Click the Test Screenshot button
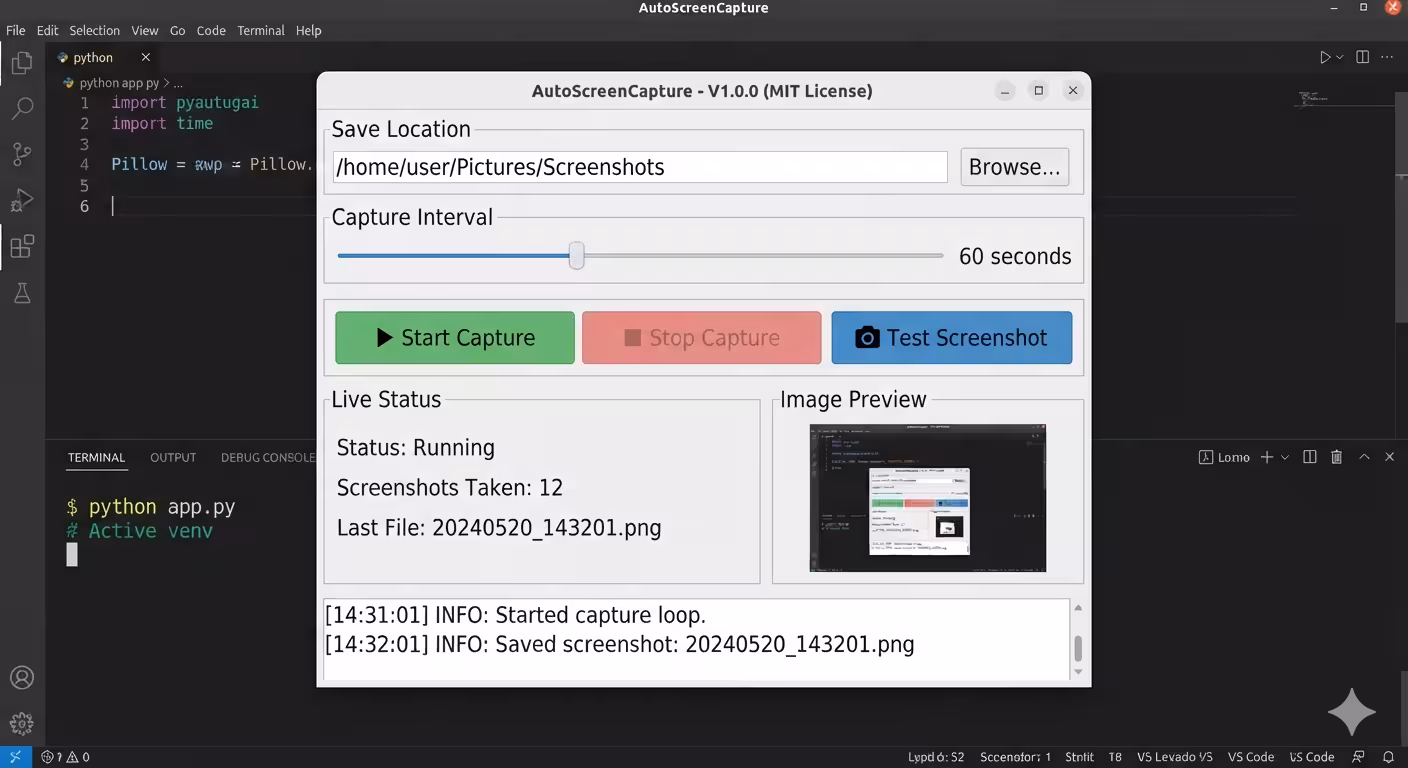The width and height of the screenshot is (1408, 768). tap(952, 338)
